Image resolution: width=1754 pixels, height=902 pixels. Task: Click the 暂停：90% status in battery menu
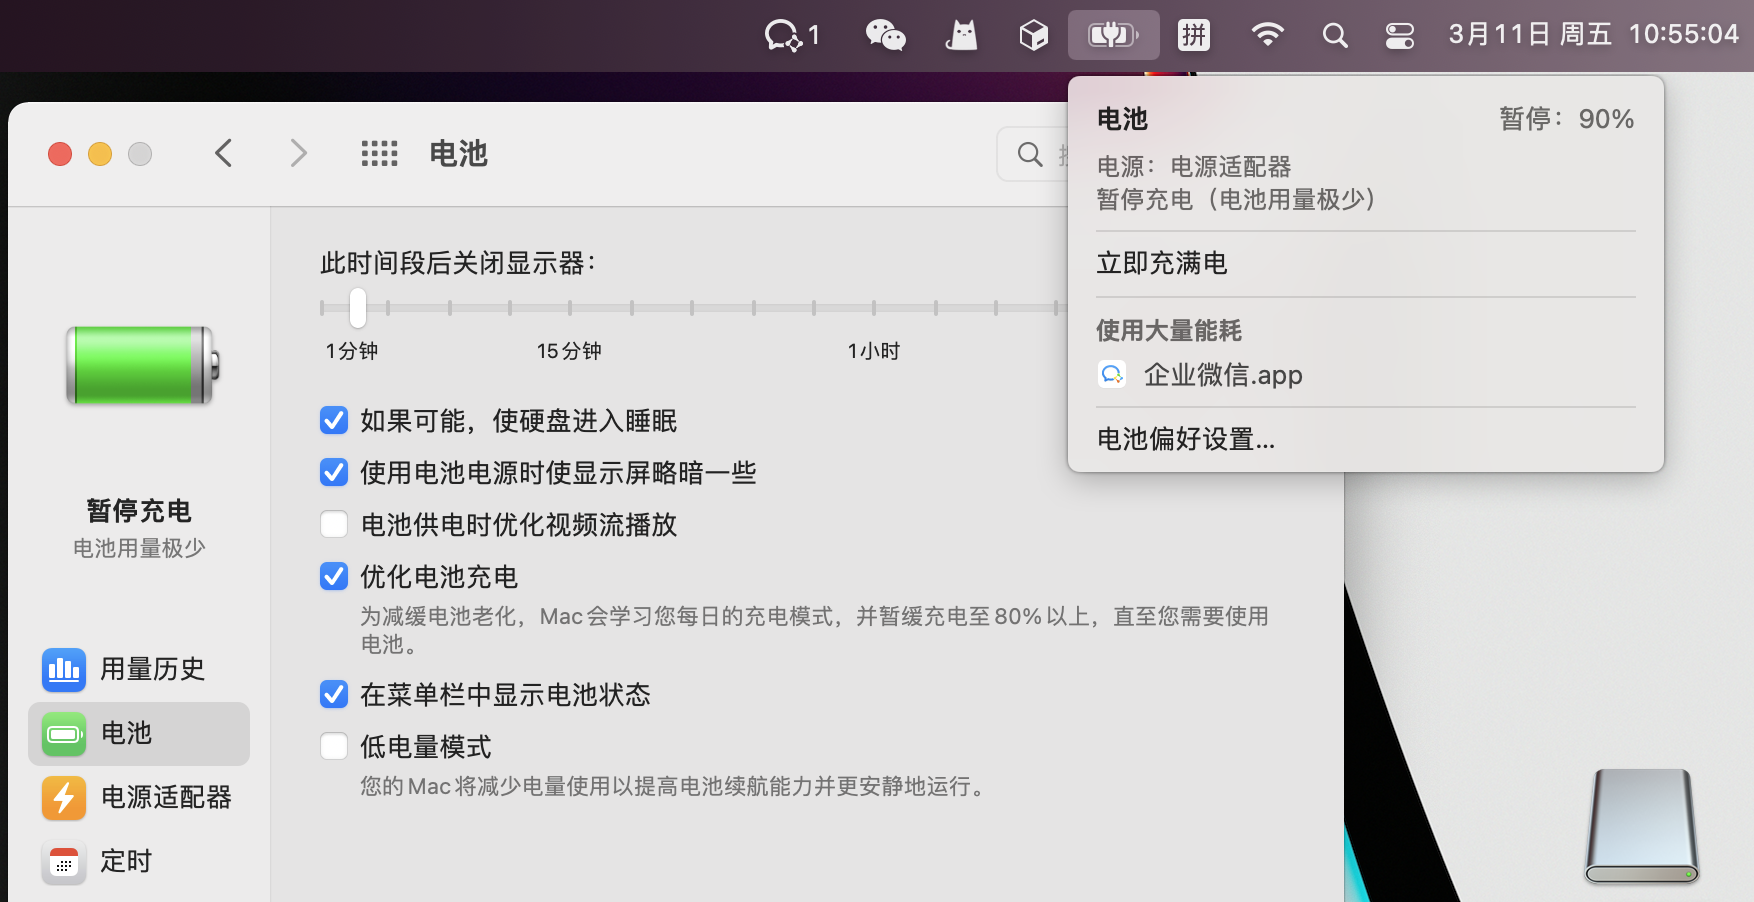(1566, 119)
